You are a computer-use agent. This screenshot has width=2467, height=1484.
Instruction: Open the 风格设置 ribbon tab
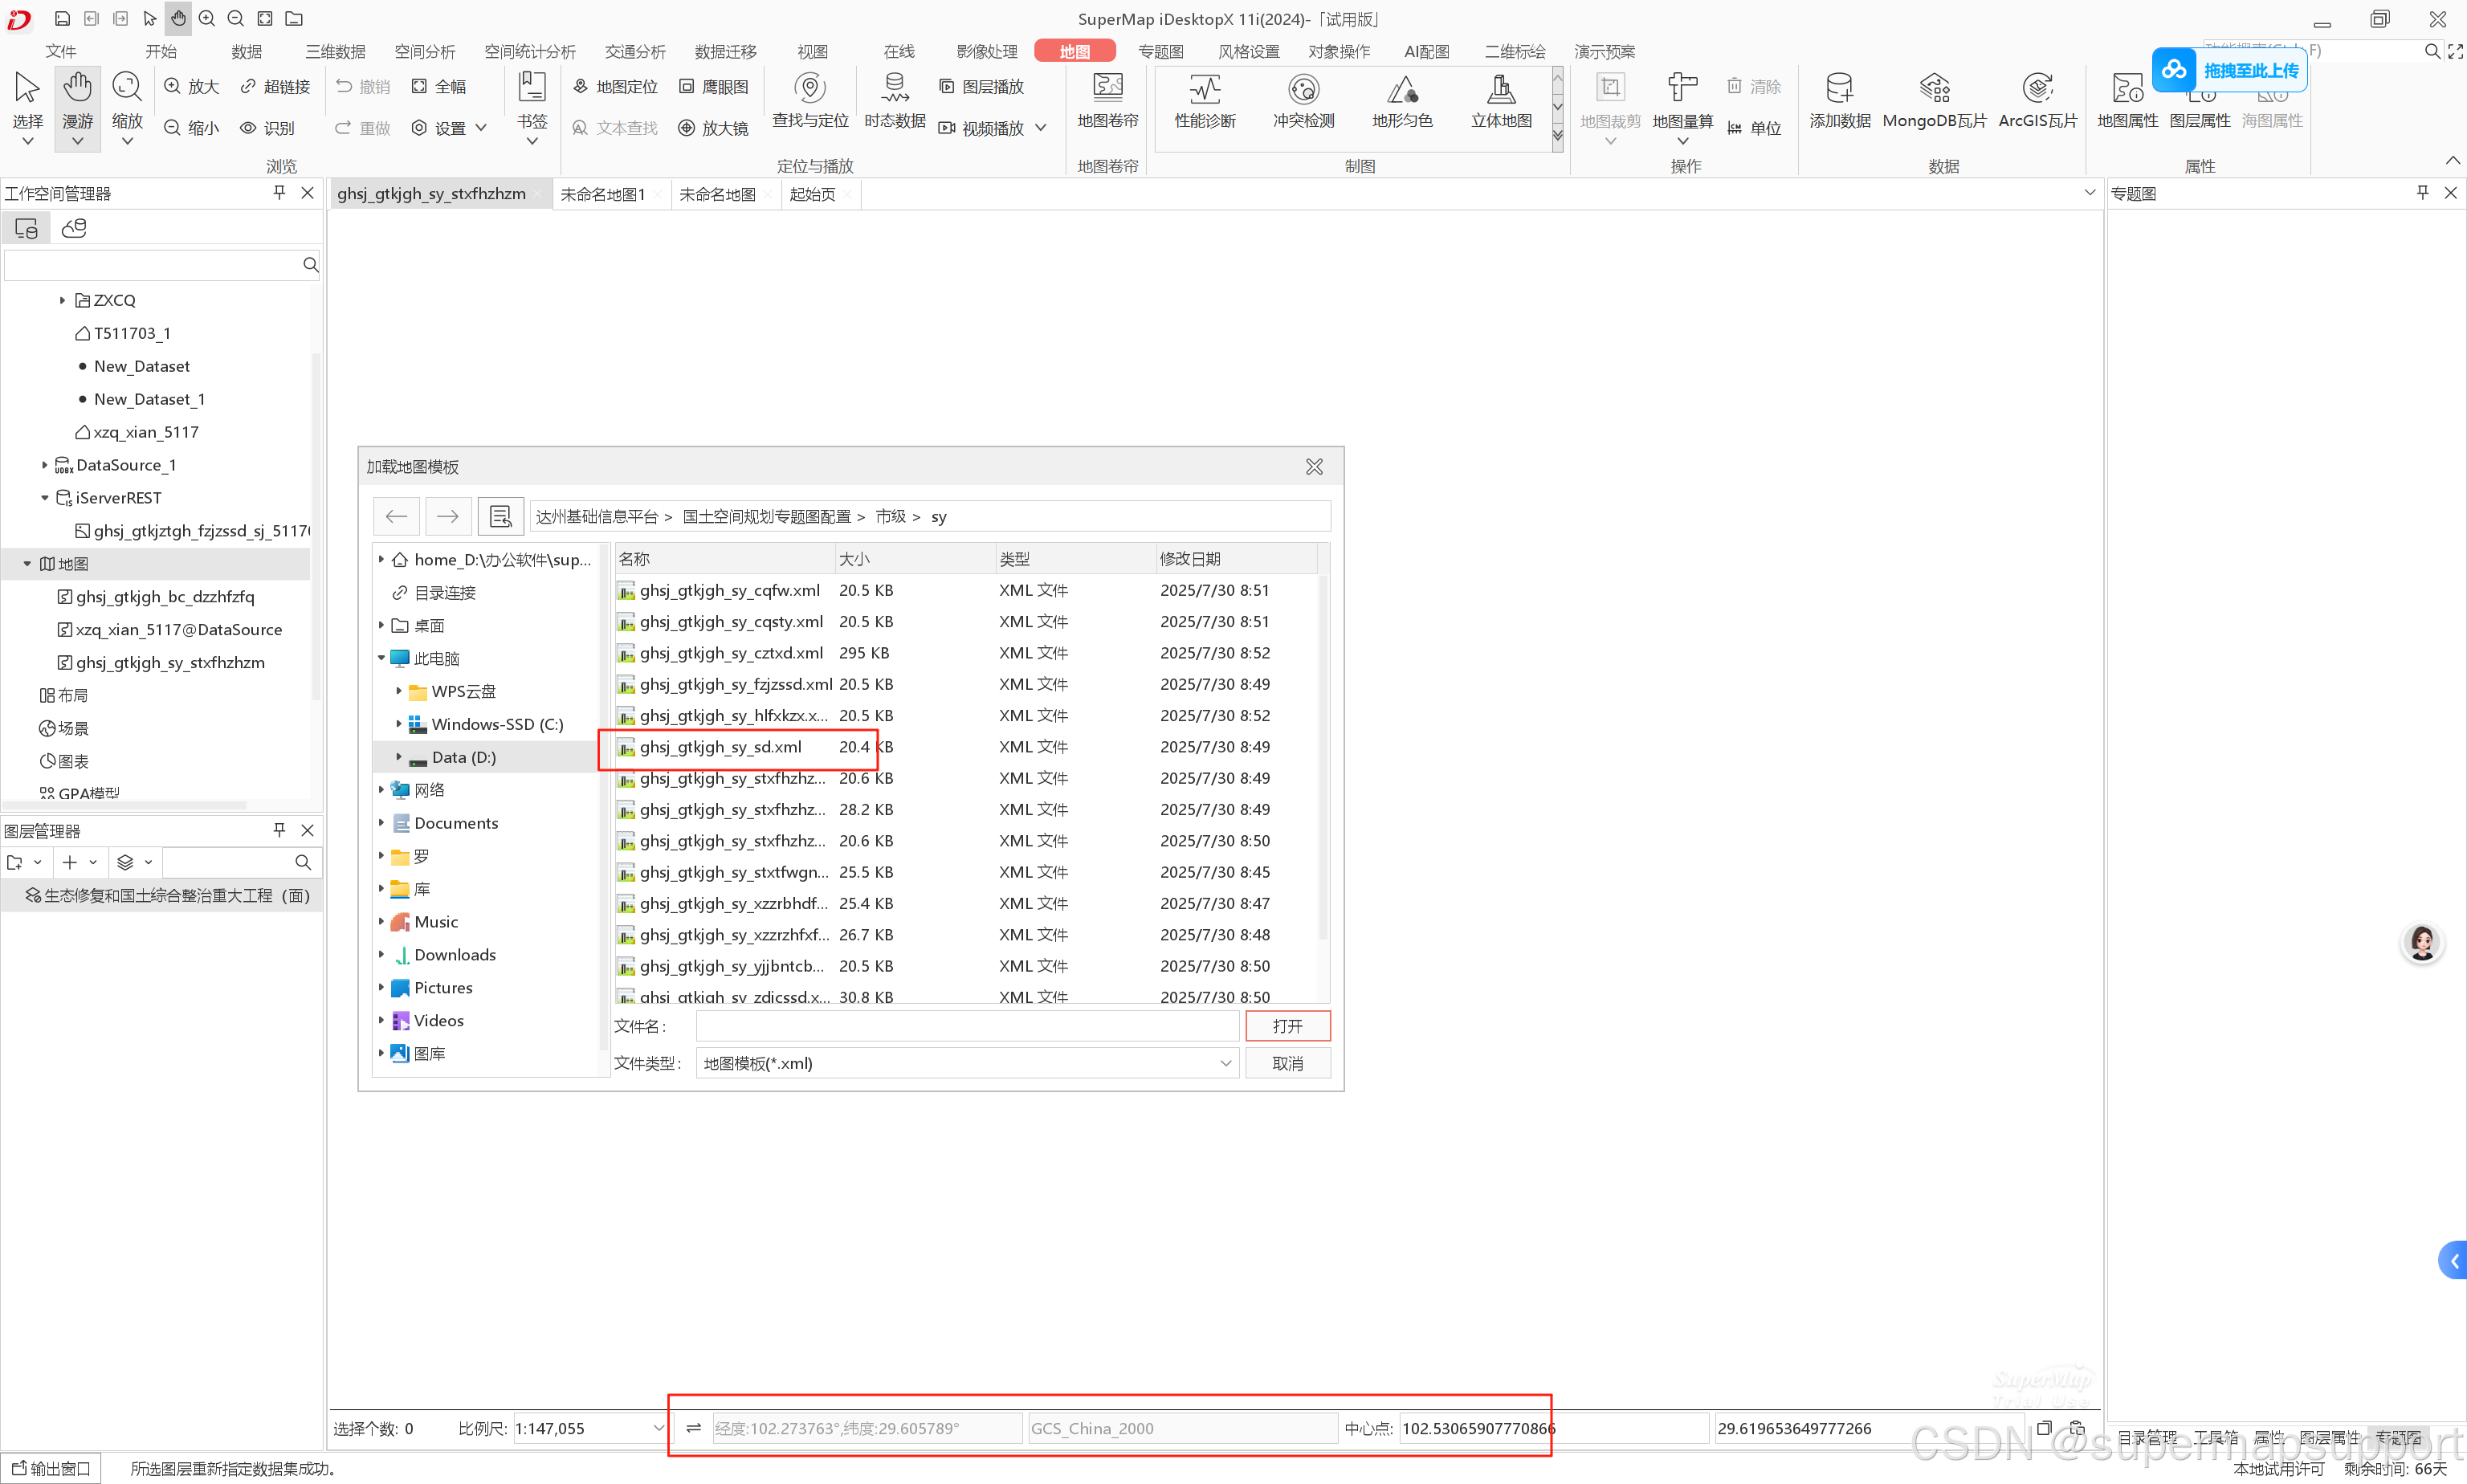(x=1248, y=52)
